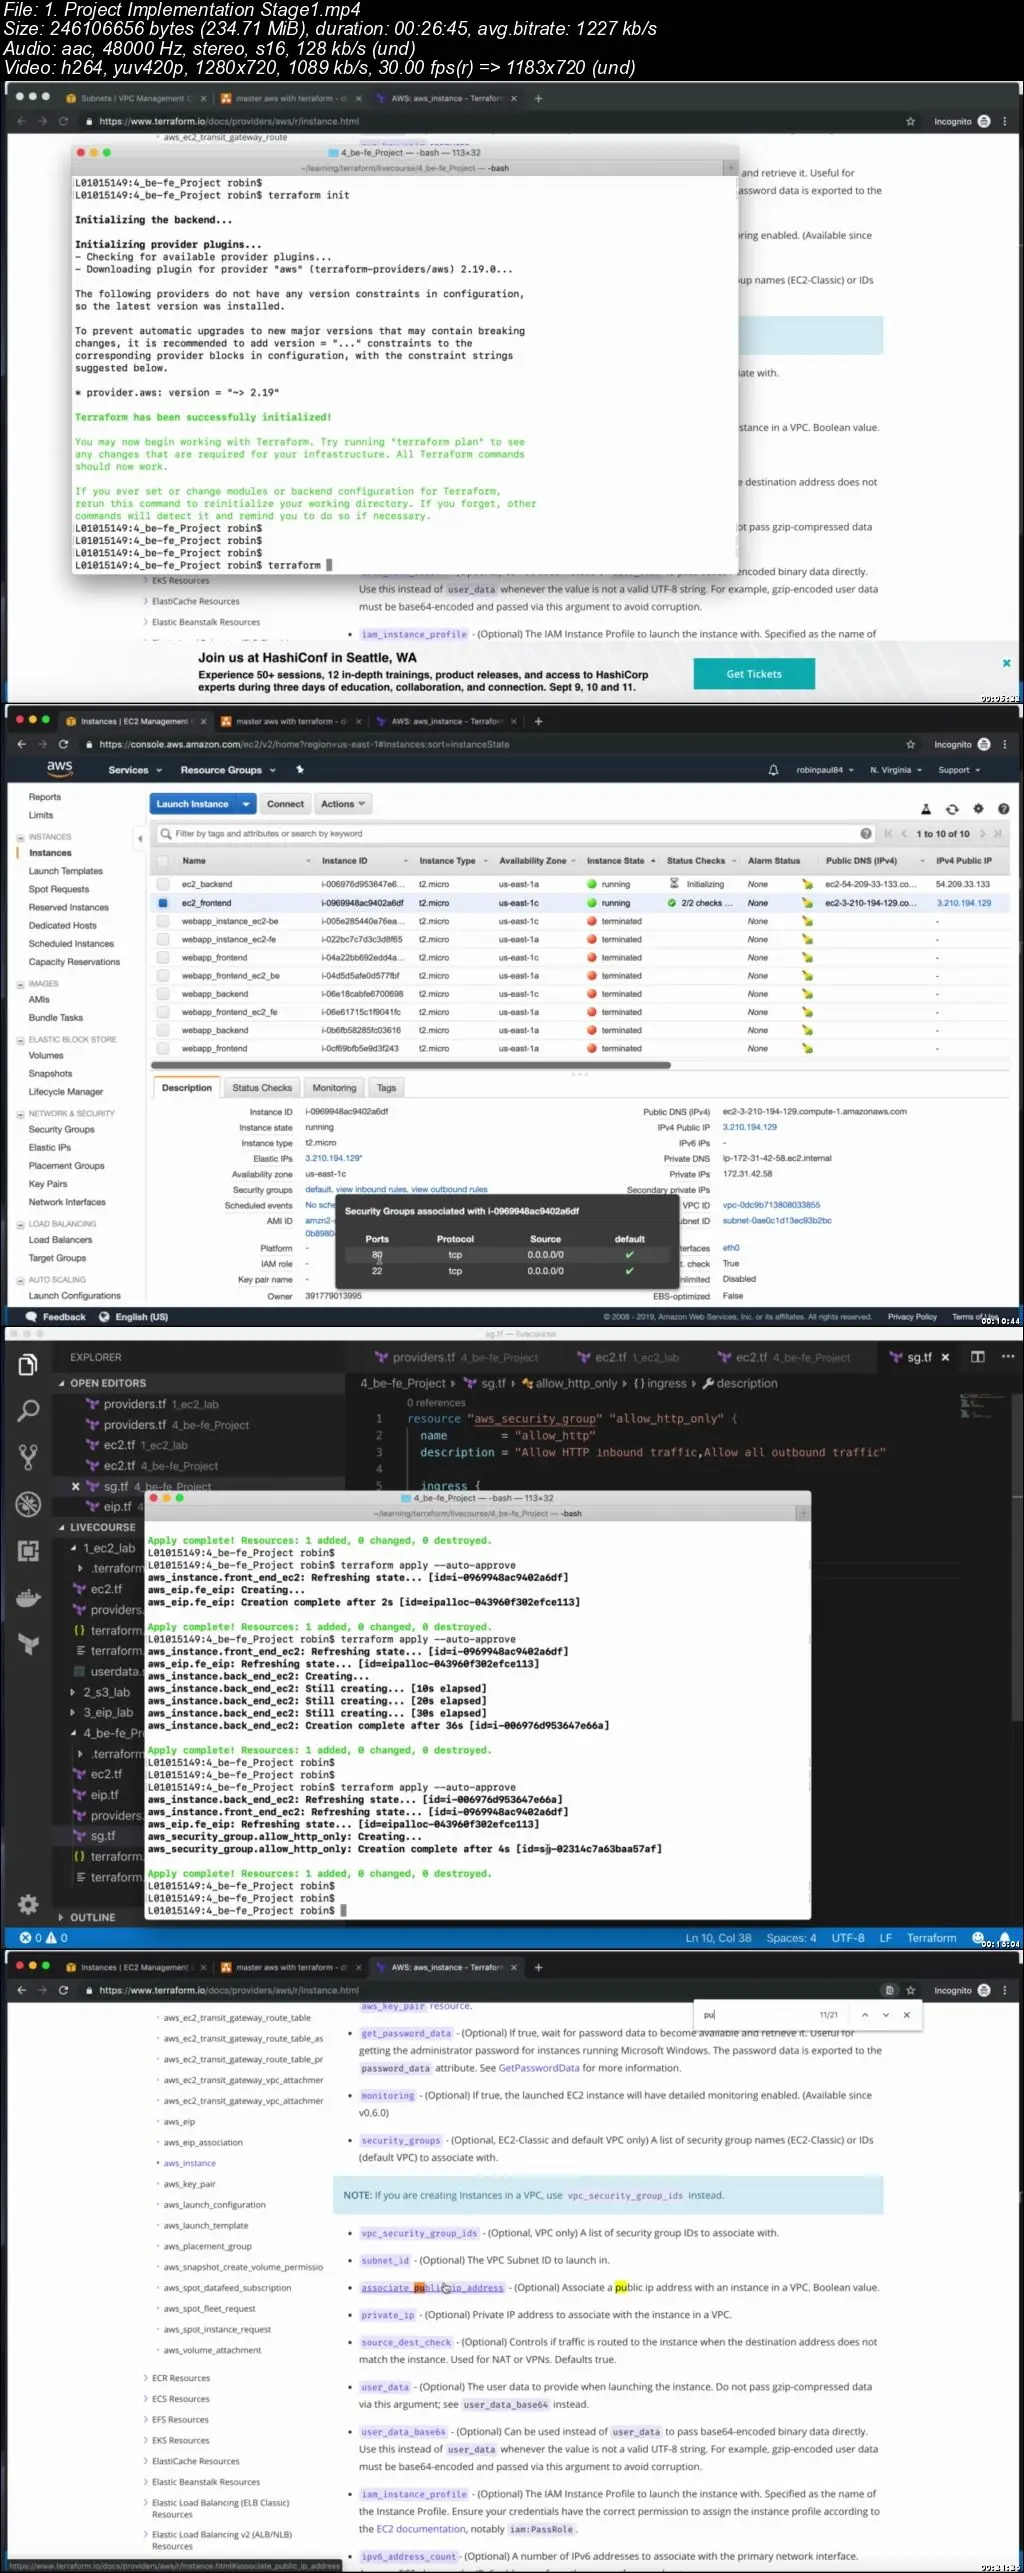Open the Explorer view in VS Code
Screen dimensions: 1024x2573
click(28, 1365)
